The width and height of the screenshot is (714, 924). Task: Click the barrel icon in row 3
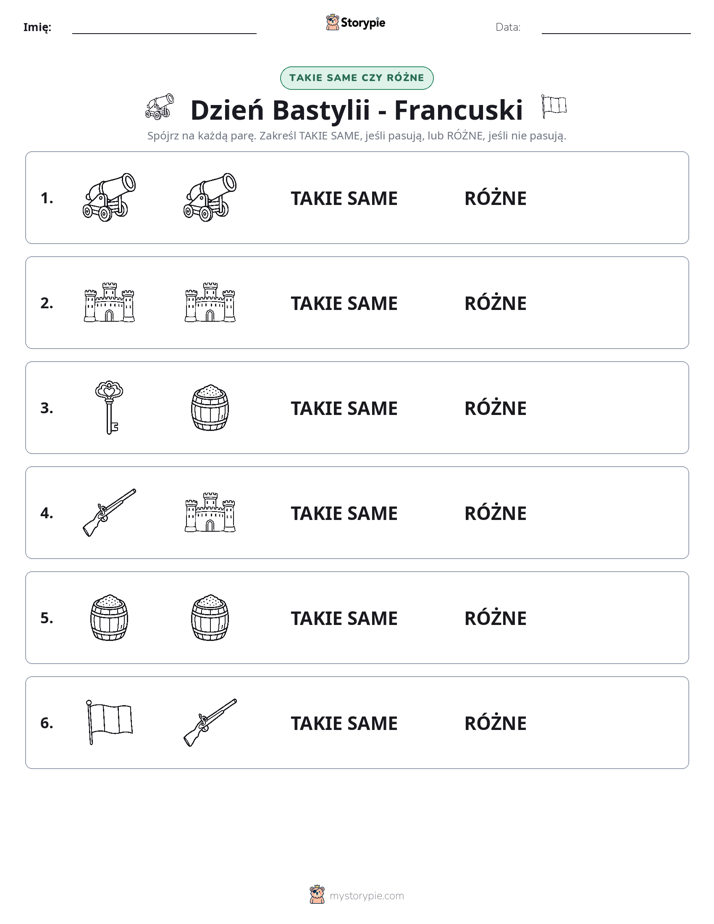point(210,408)
